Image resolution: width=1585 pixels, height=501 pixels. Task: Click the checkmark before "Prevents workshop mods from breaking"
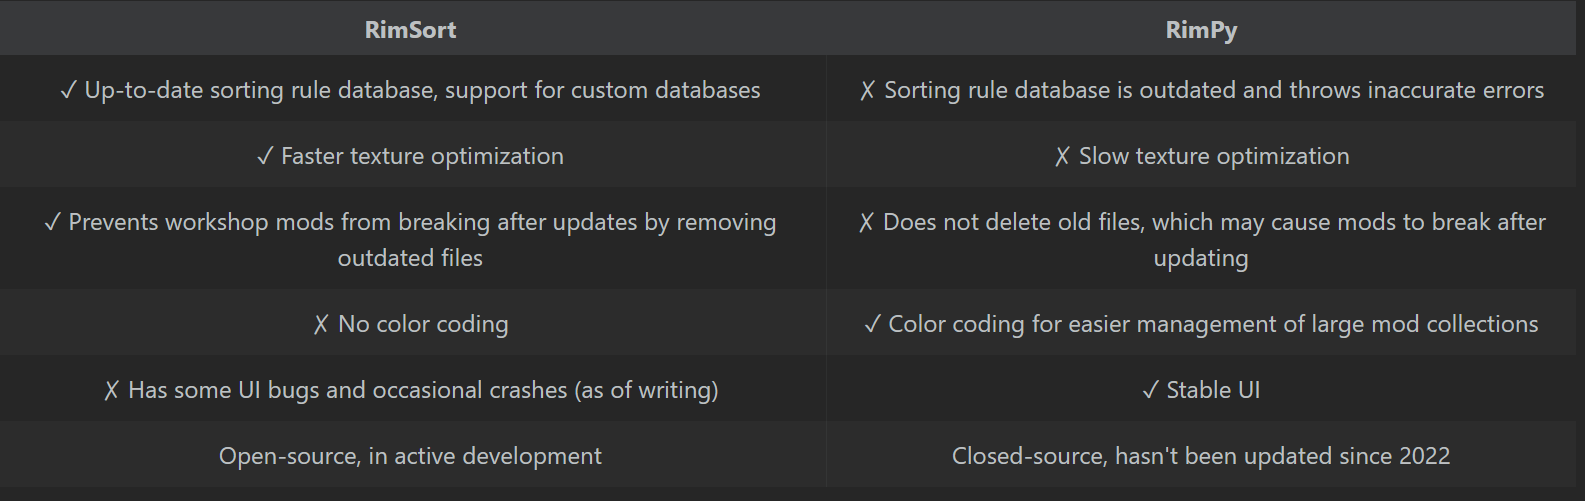[52, 222]
